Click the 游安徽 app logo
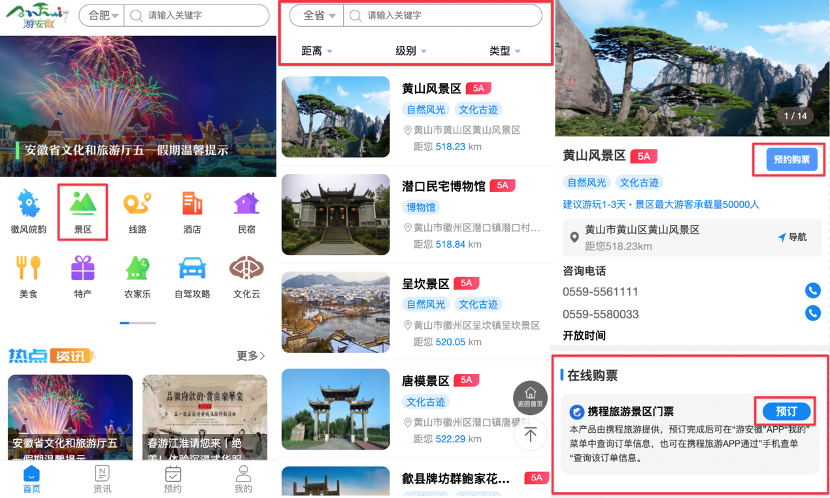Viewport: 830px width, 498px height. click(37, 16)
